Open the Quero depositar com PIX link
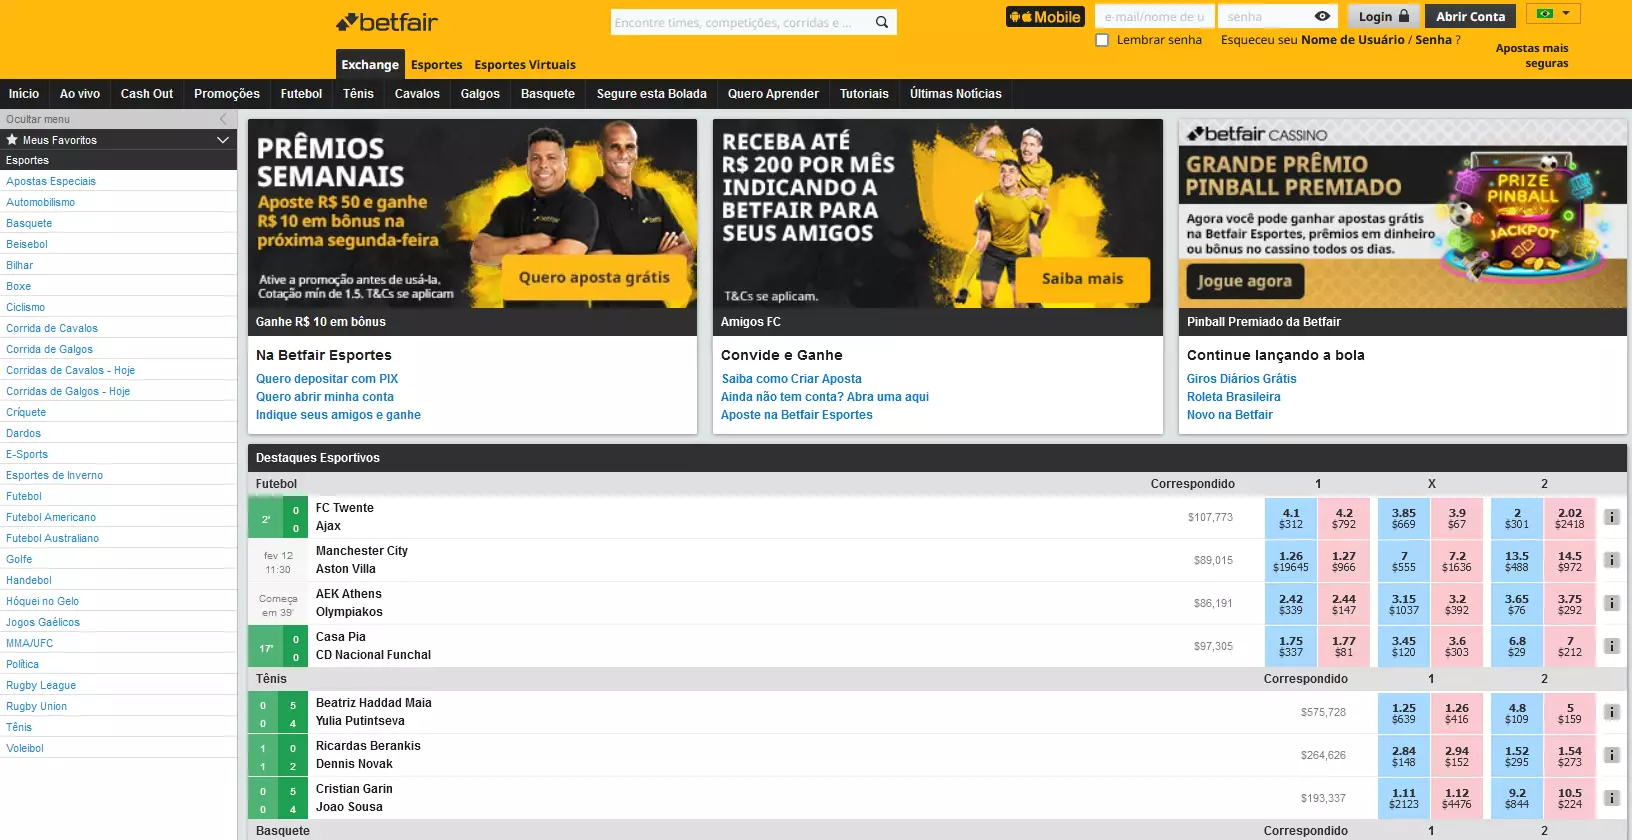This screenshot has height=840, width=1632. (x=327, y=379)
